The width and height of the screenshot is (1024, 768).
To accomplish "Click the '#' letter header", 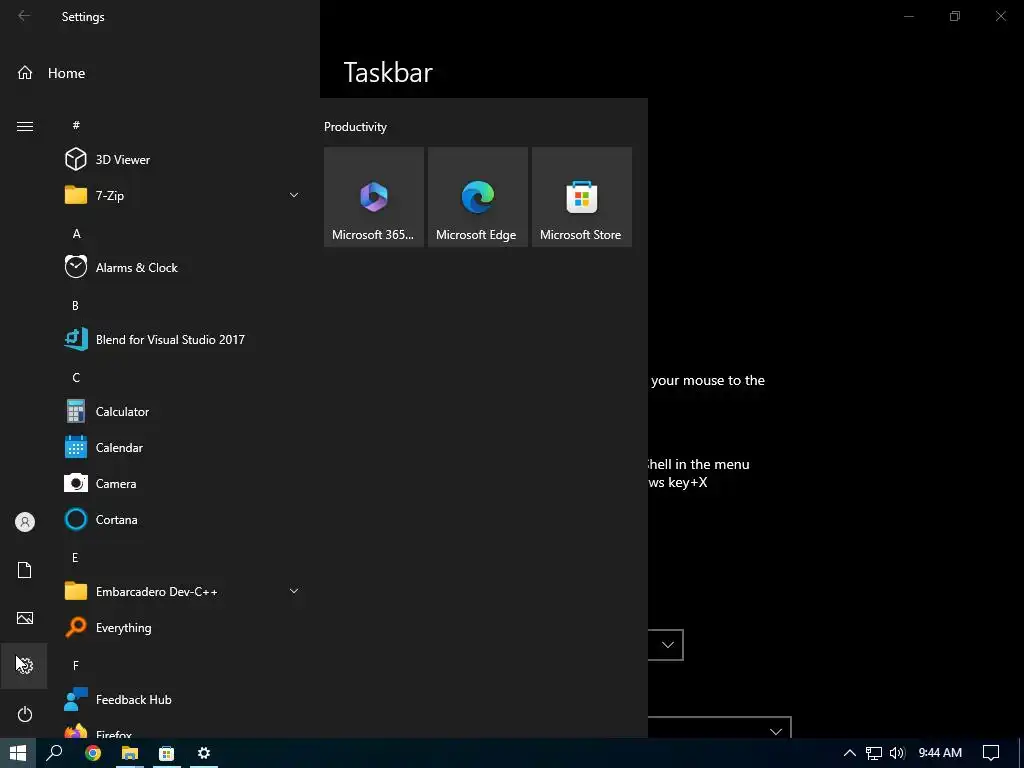I will pyautogui.click(x=76, y=125).
